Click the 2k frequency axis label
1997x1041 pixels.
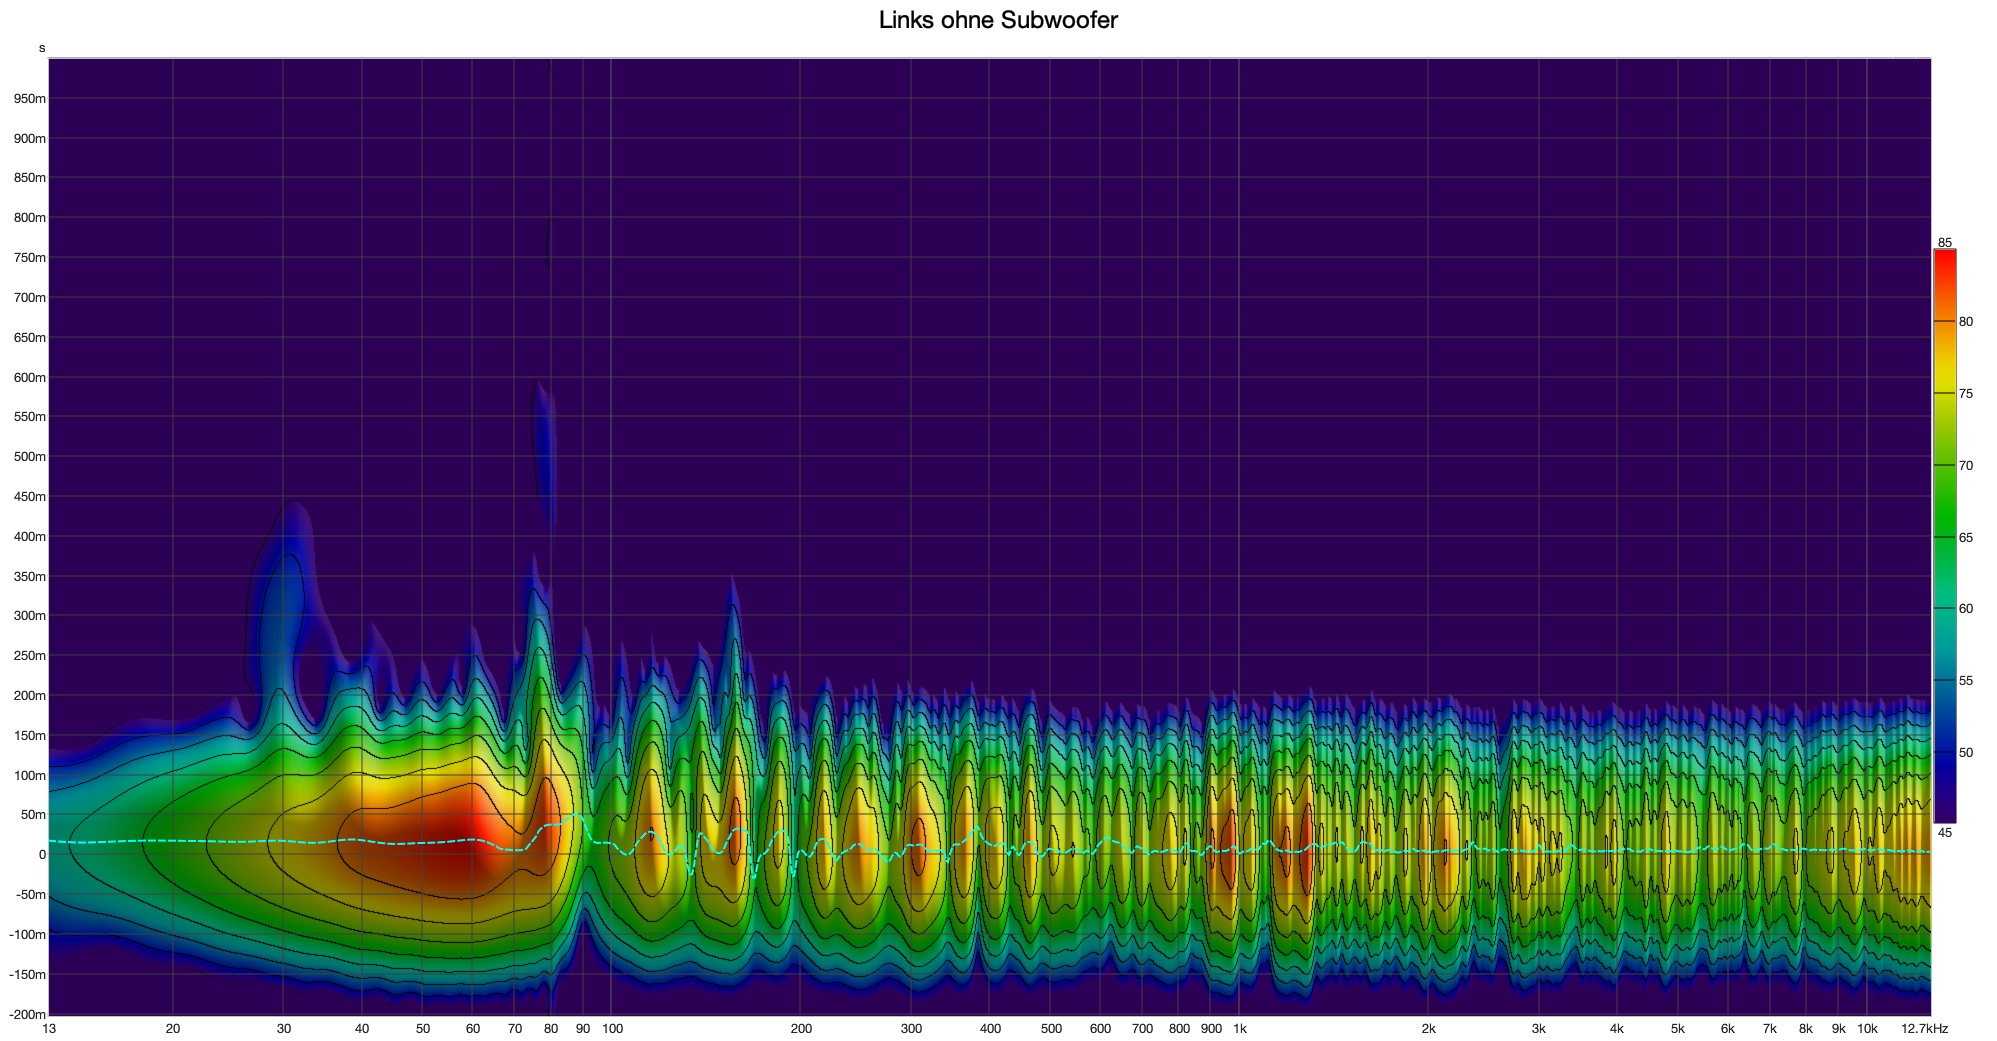(x=1428, y=1029)
